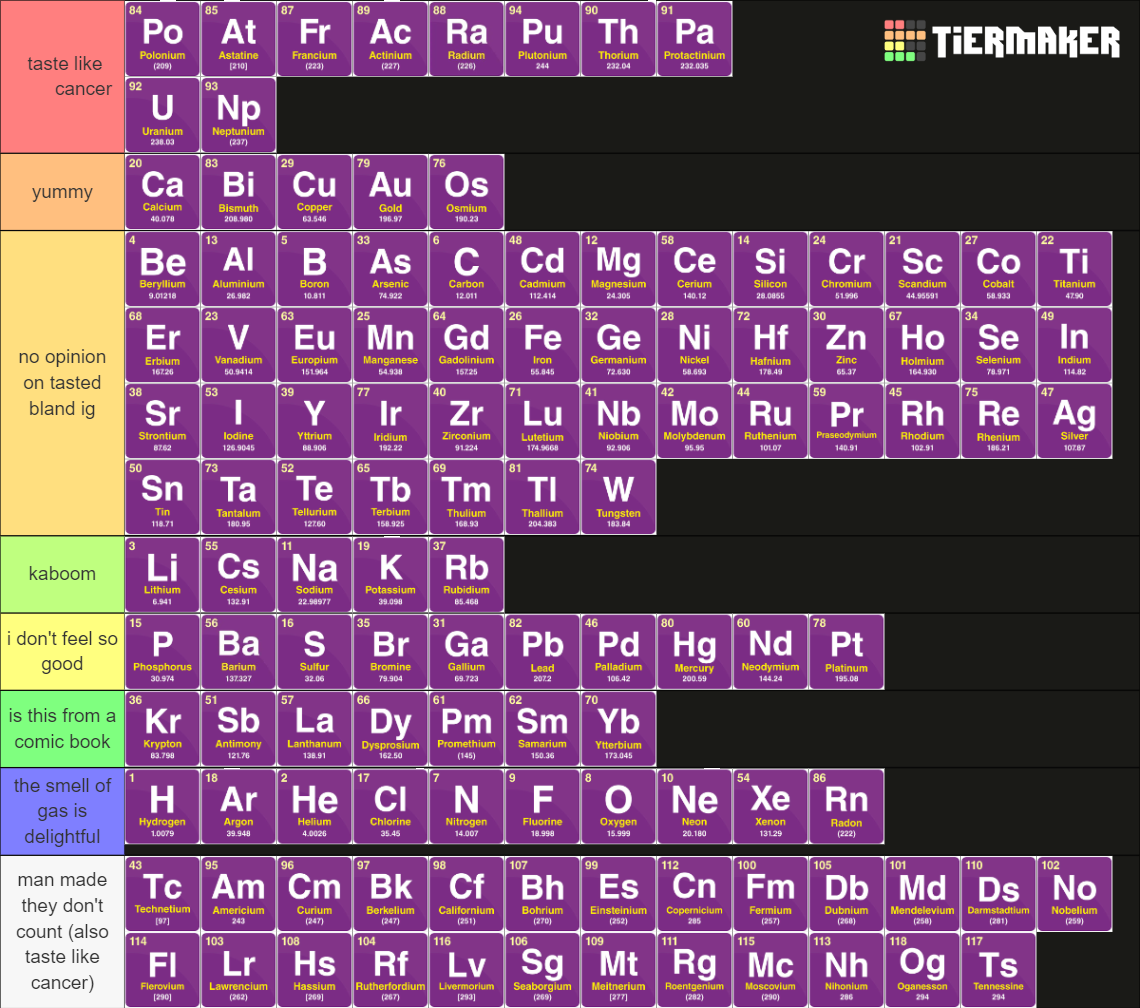Screen dimensions: 1140x1008
Task: Select 'is this from a comic book' label
Action: coord(62,728)
